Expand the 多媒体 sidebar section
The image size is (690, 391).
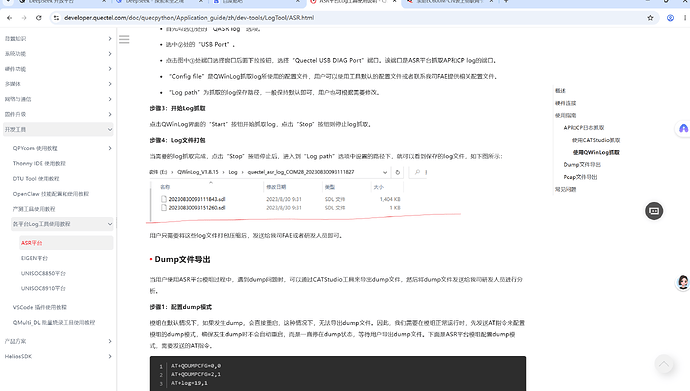coord(58,84)
